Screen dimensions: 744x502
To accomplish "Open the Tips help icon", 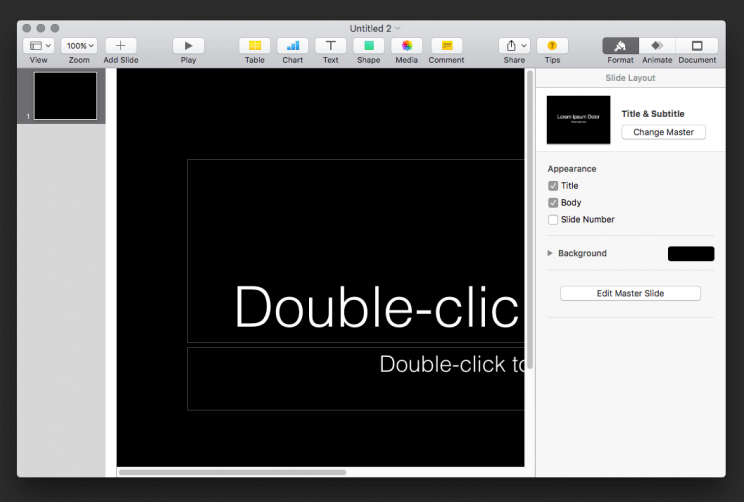I will coord(552,46).
